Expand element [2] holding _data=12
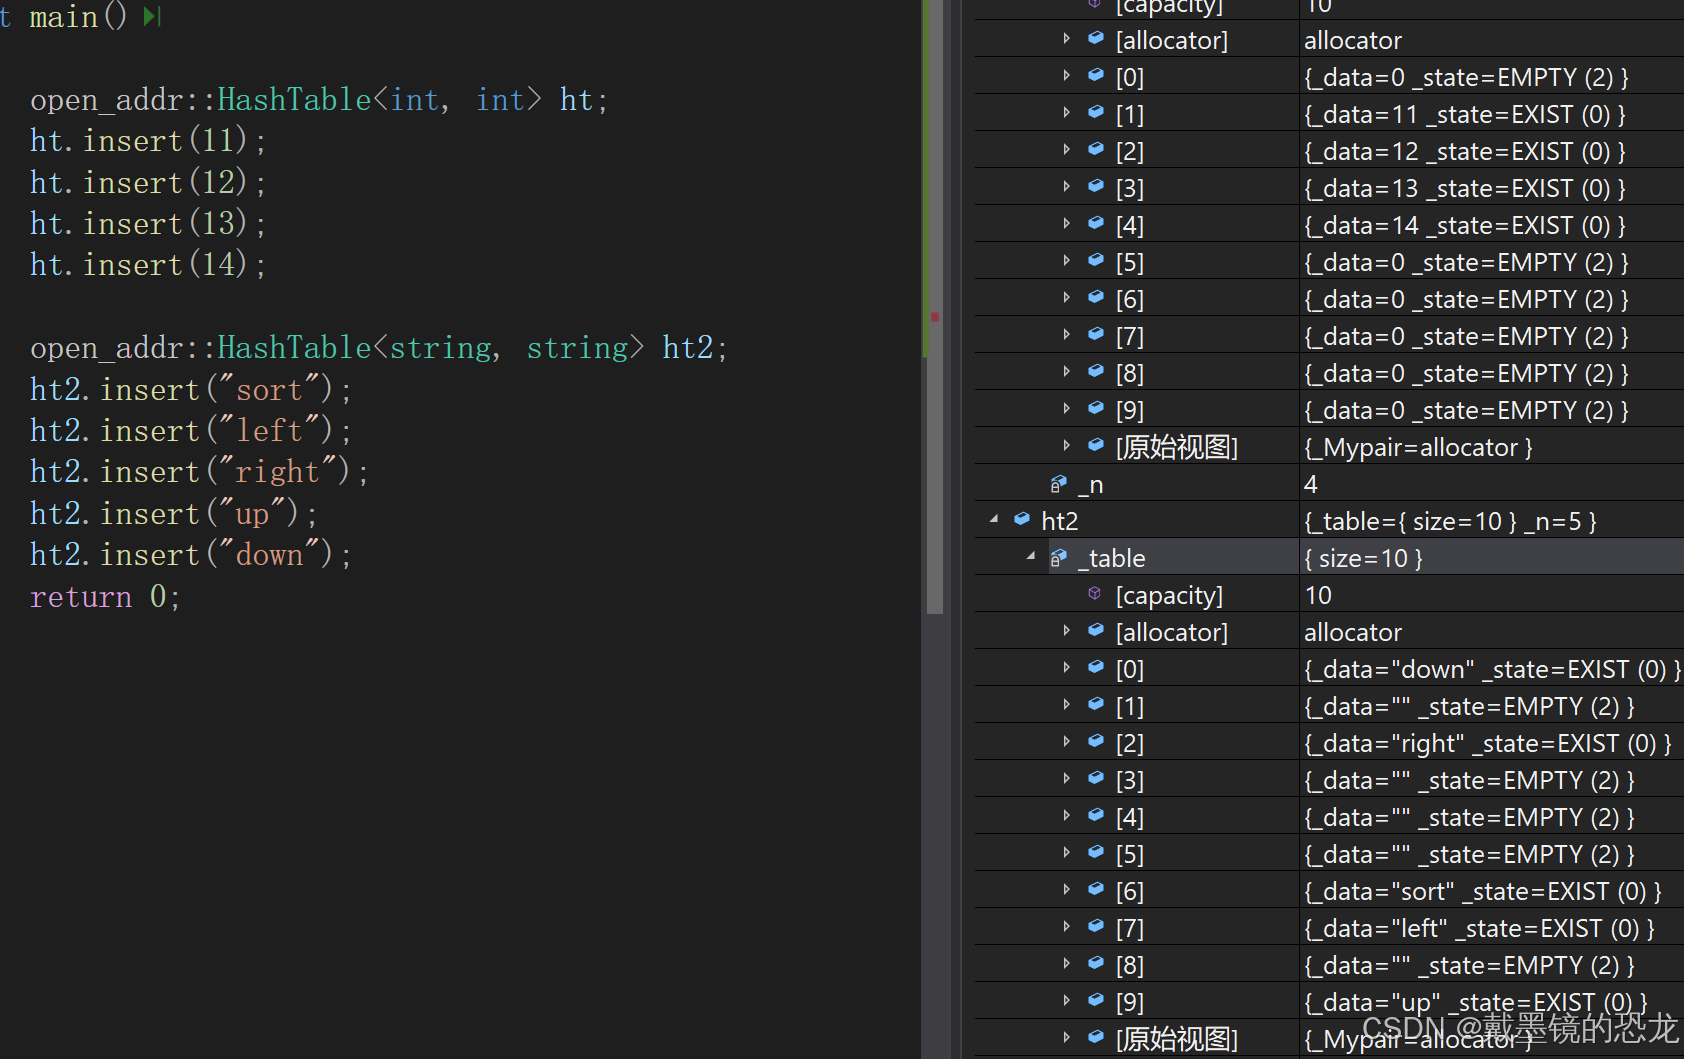 [x=1066, y=150]
